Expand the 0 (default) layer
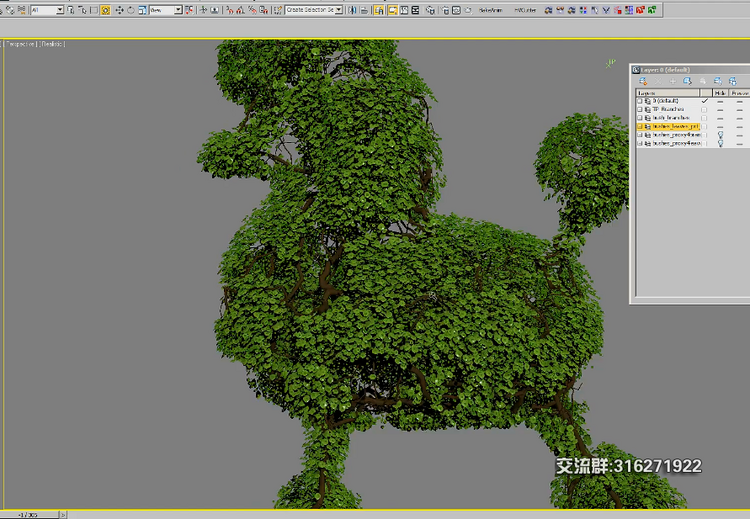The image size is (750, 519). (640, 101)
